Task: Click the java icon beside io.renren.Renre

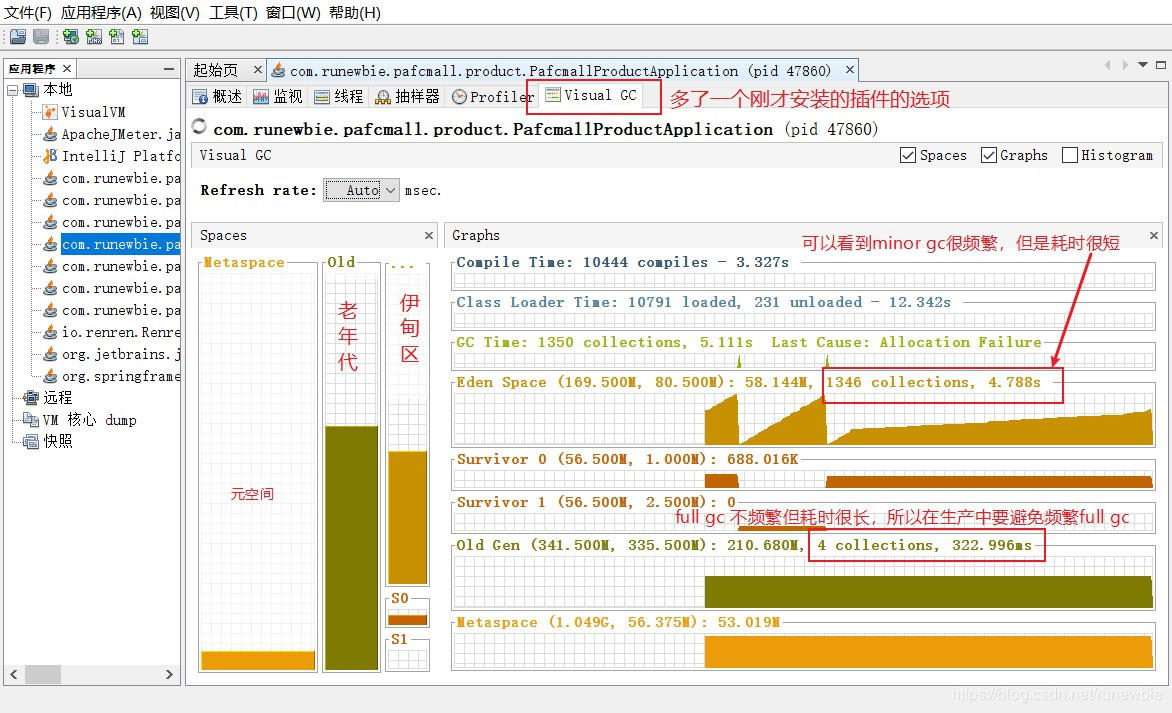Action: pyautogui.click(x=50, y=332)
